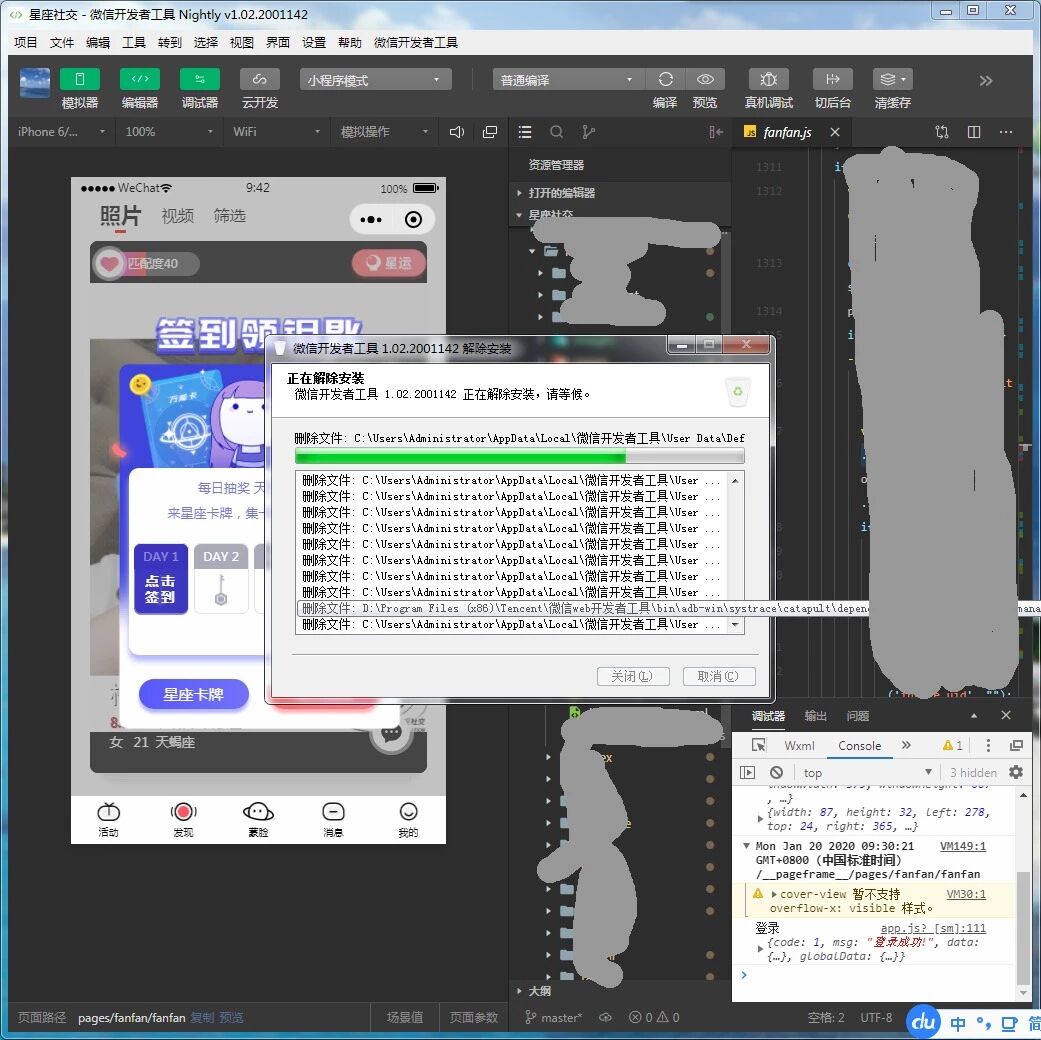The width and height of the screenshot is (1041, 1040).
Task: Click 取消 in the uninstall dialog
Action: point(719,676)
